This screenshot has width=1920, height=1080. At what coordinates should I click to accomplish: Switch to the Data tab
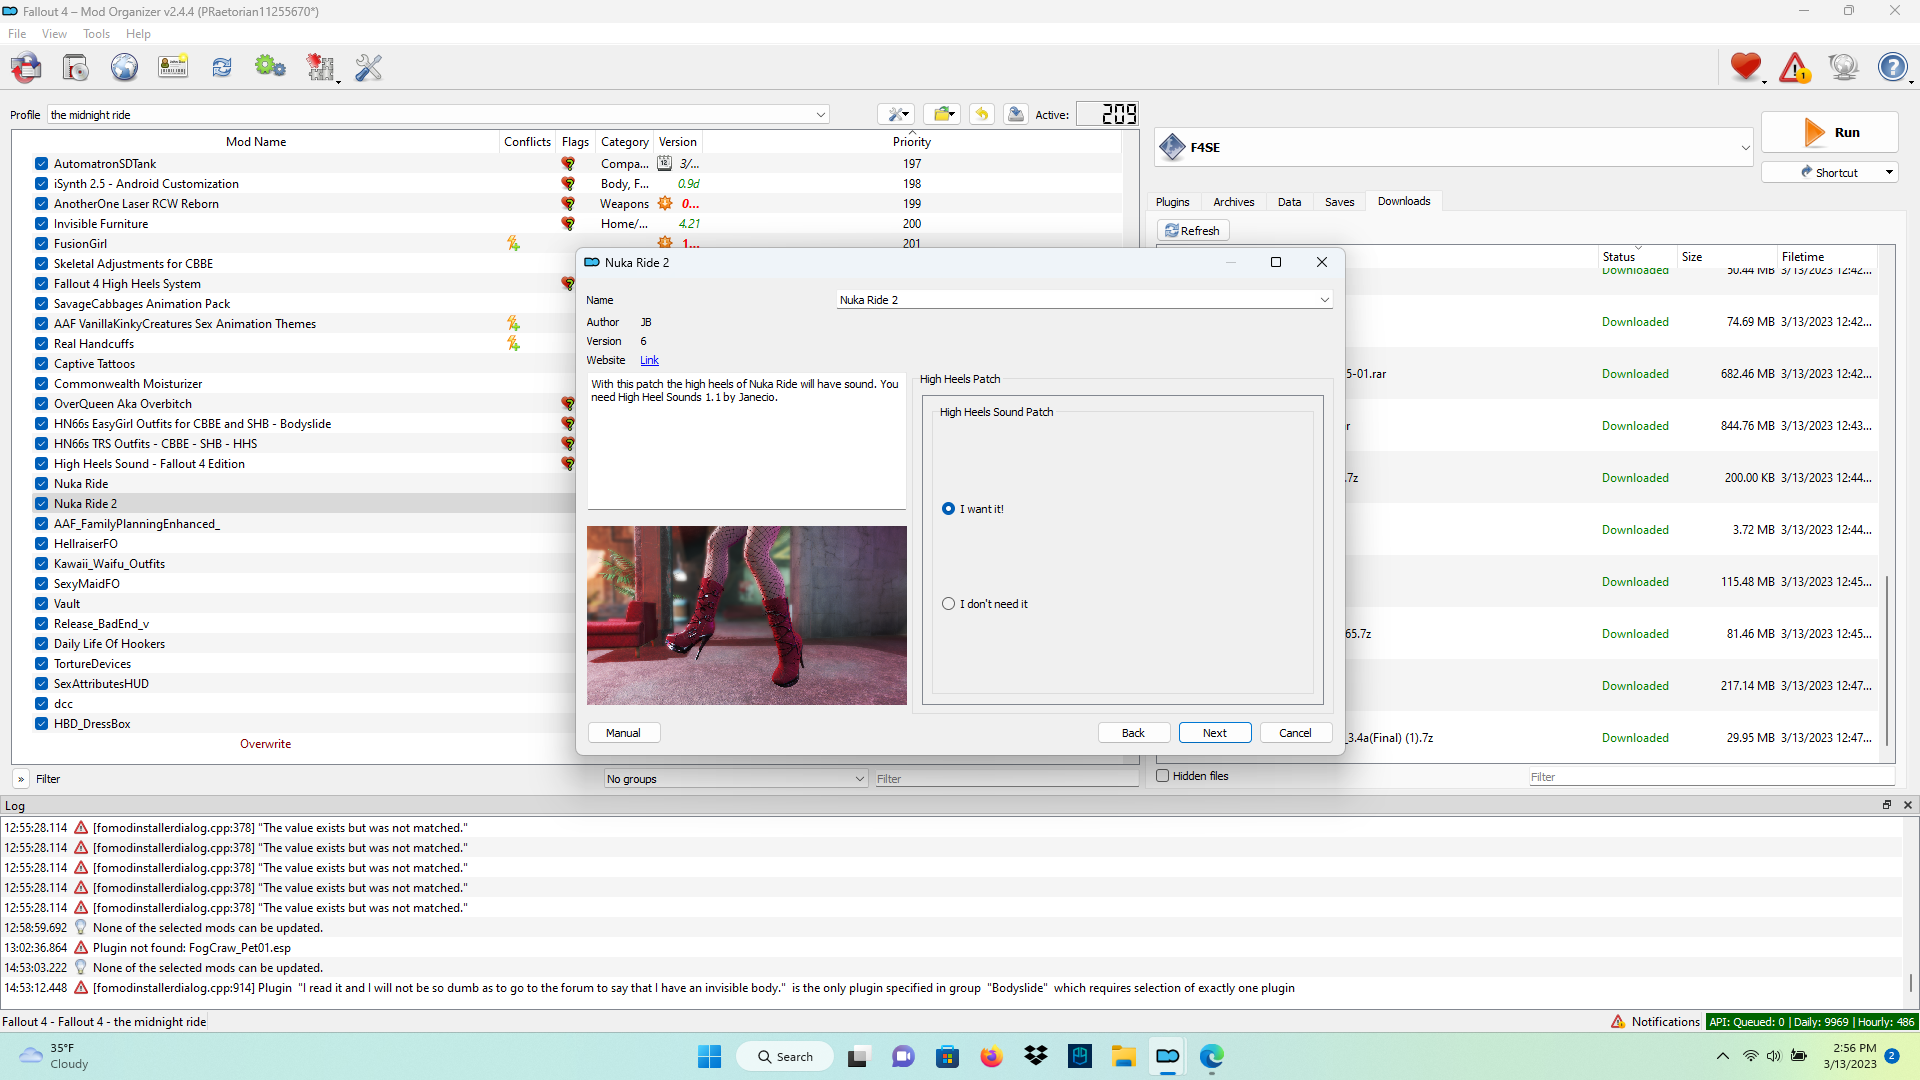1289,202
